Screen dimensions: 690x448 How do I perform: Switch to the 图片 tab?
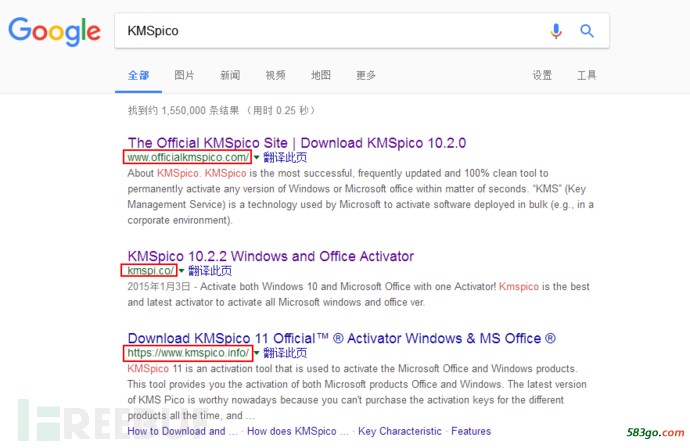pyautogui.click(x=184, y=75)
